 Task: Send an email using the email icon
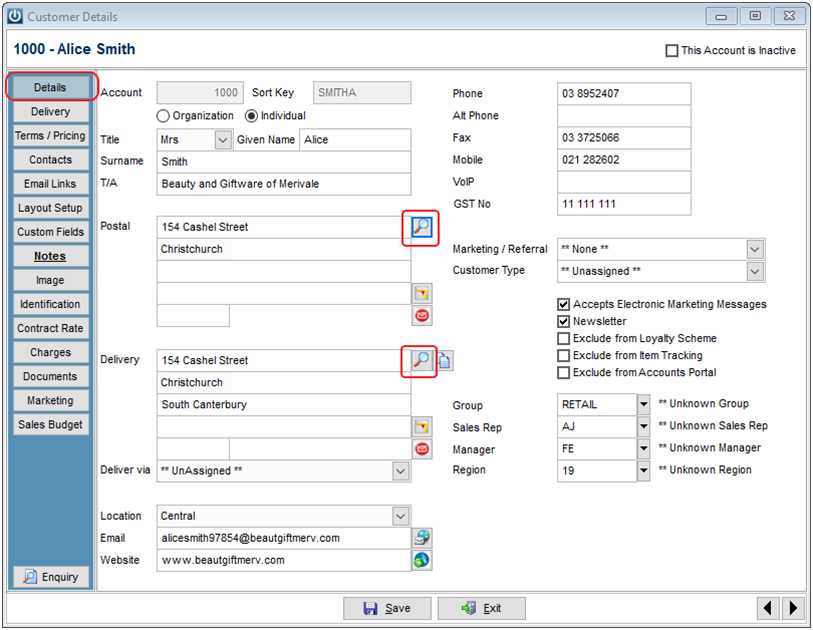(421, 538)
